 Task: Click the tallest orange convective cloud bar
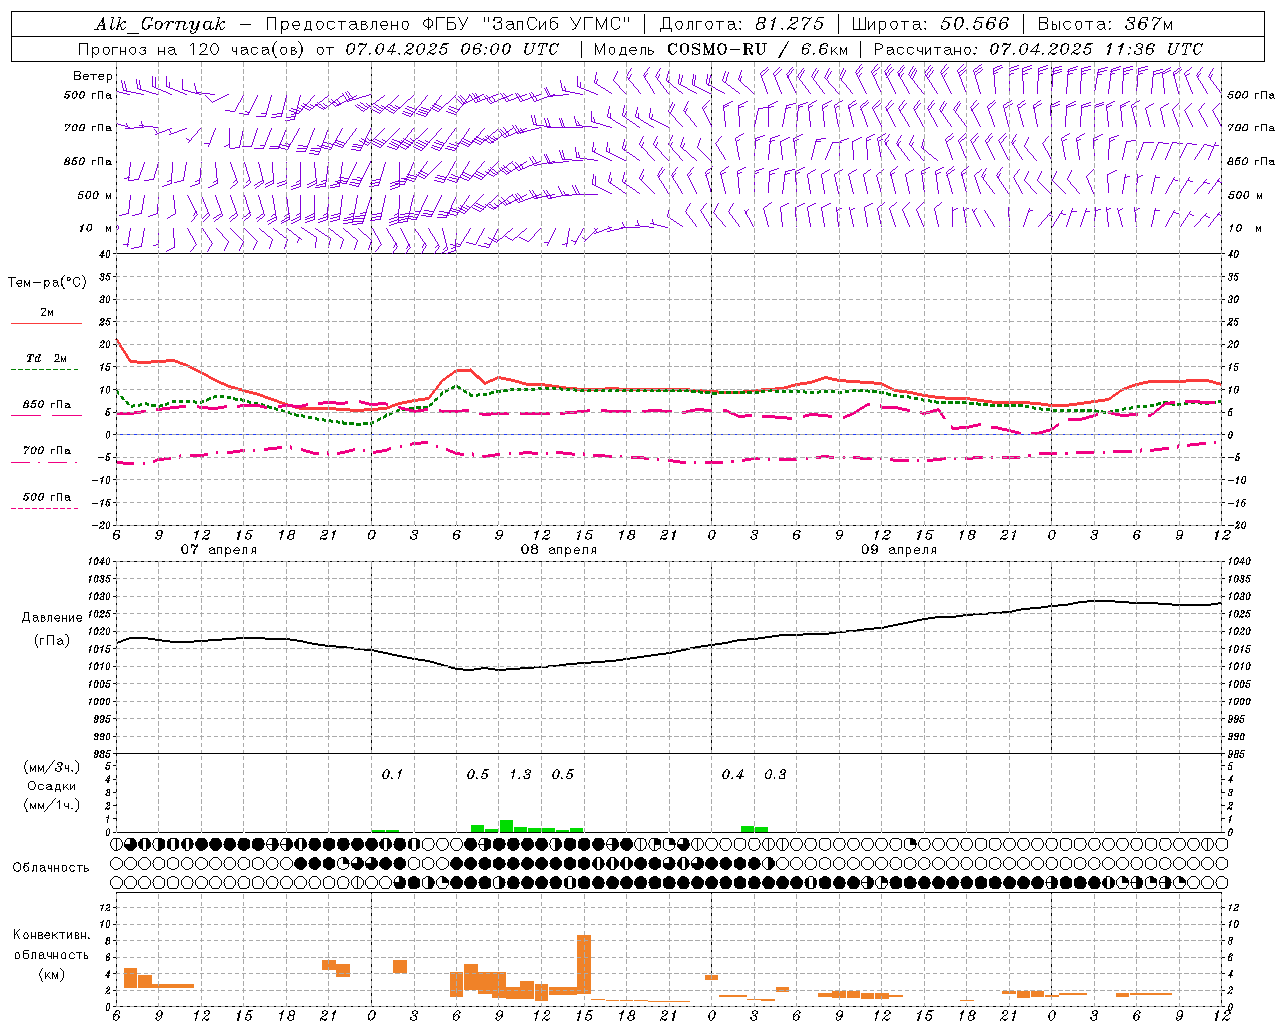584,965
